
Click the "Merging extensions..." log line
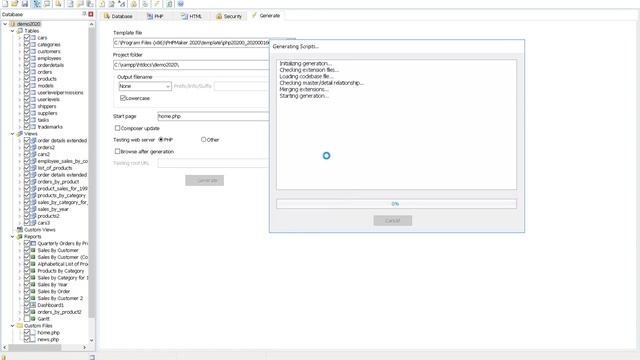click(304, 89)
